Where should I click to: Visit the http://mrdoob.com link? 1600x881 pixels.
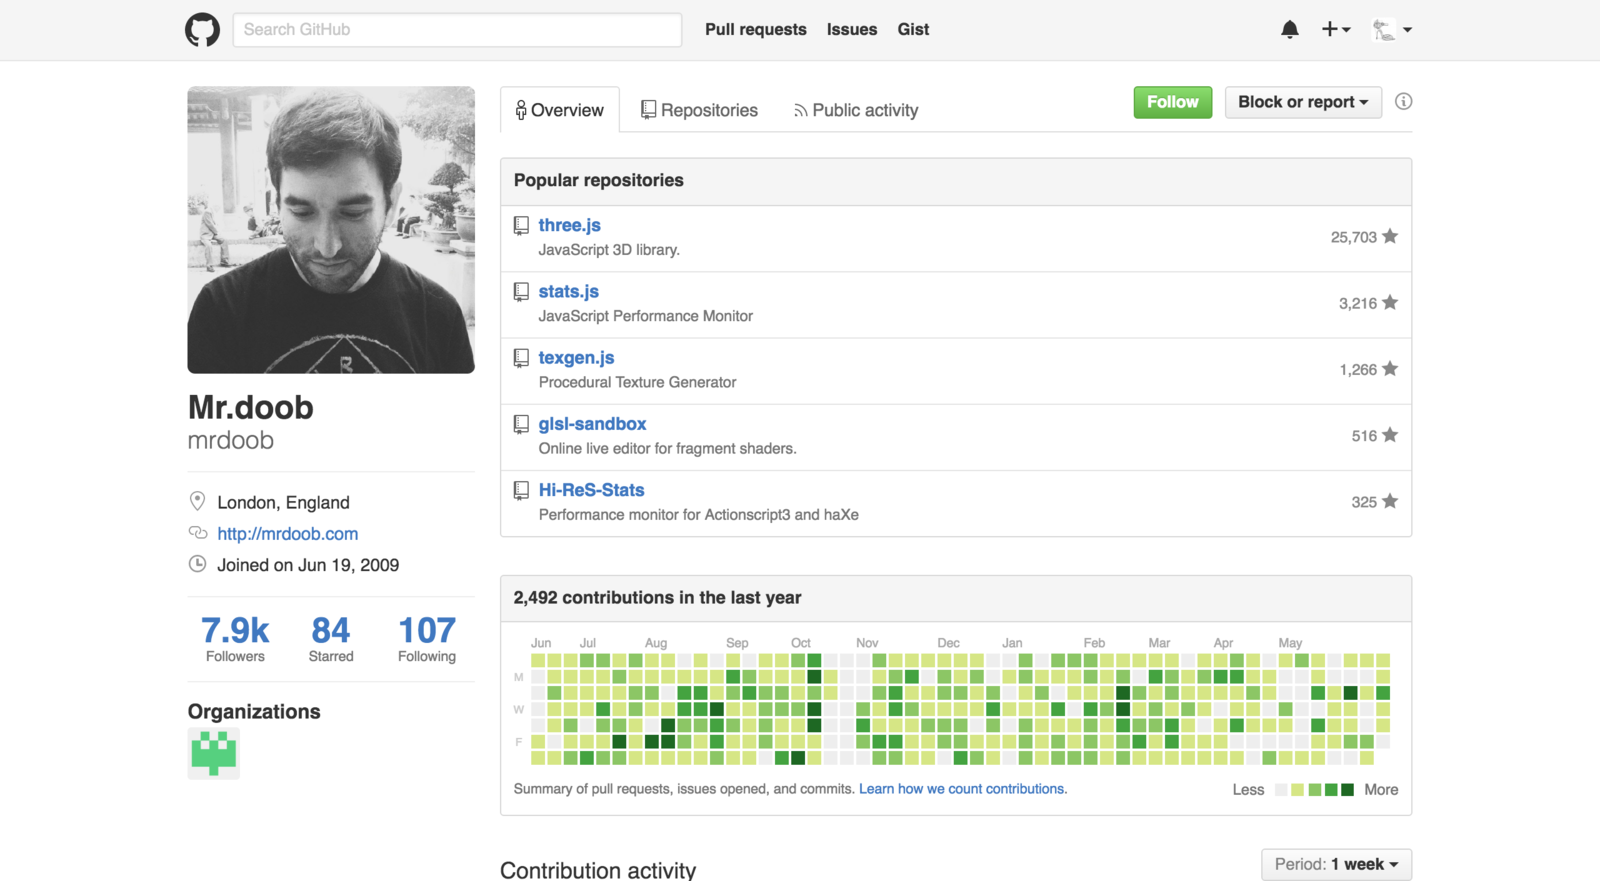point(288,534)
